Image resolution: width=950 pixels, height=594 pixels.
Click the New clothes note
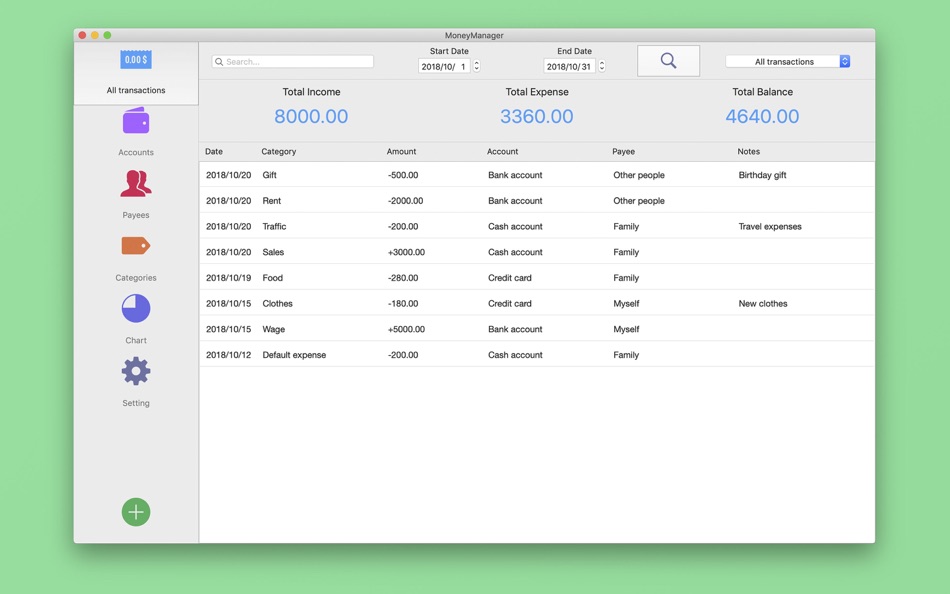[763, 304]
